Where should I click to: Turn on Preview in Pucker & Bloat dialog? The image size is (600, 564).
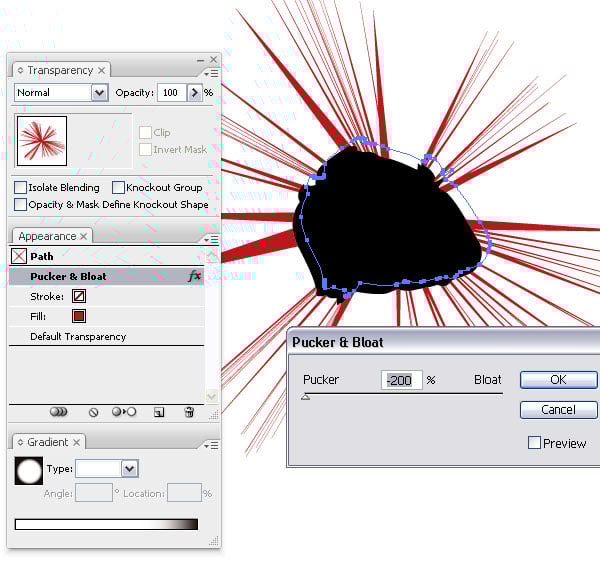pos(534,443)
